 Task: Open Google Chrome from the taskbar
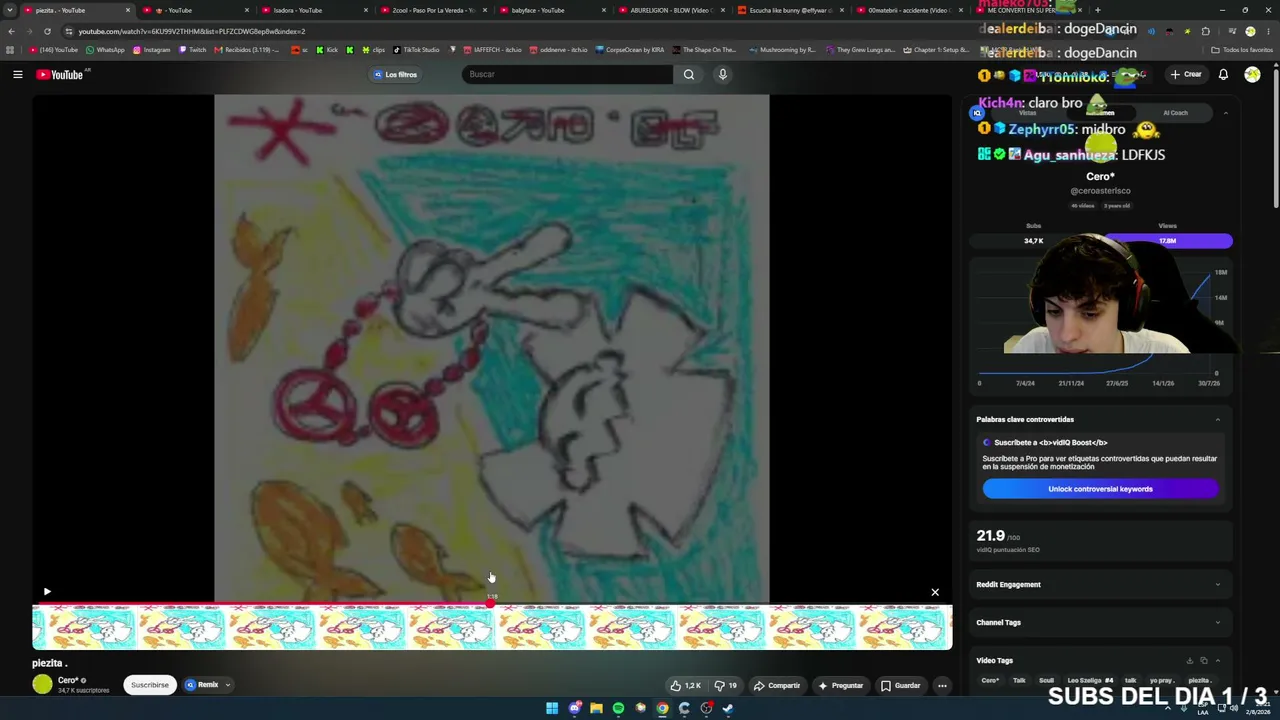[662, 708]
